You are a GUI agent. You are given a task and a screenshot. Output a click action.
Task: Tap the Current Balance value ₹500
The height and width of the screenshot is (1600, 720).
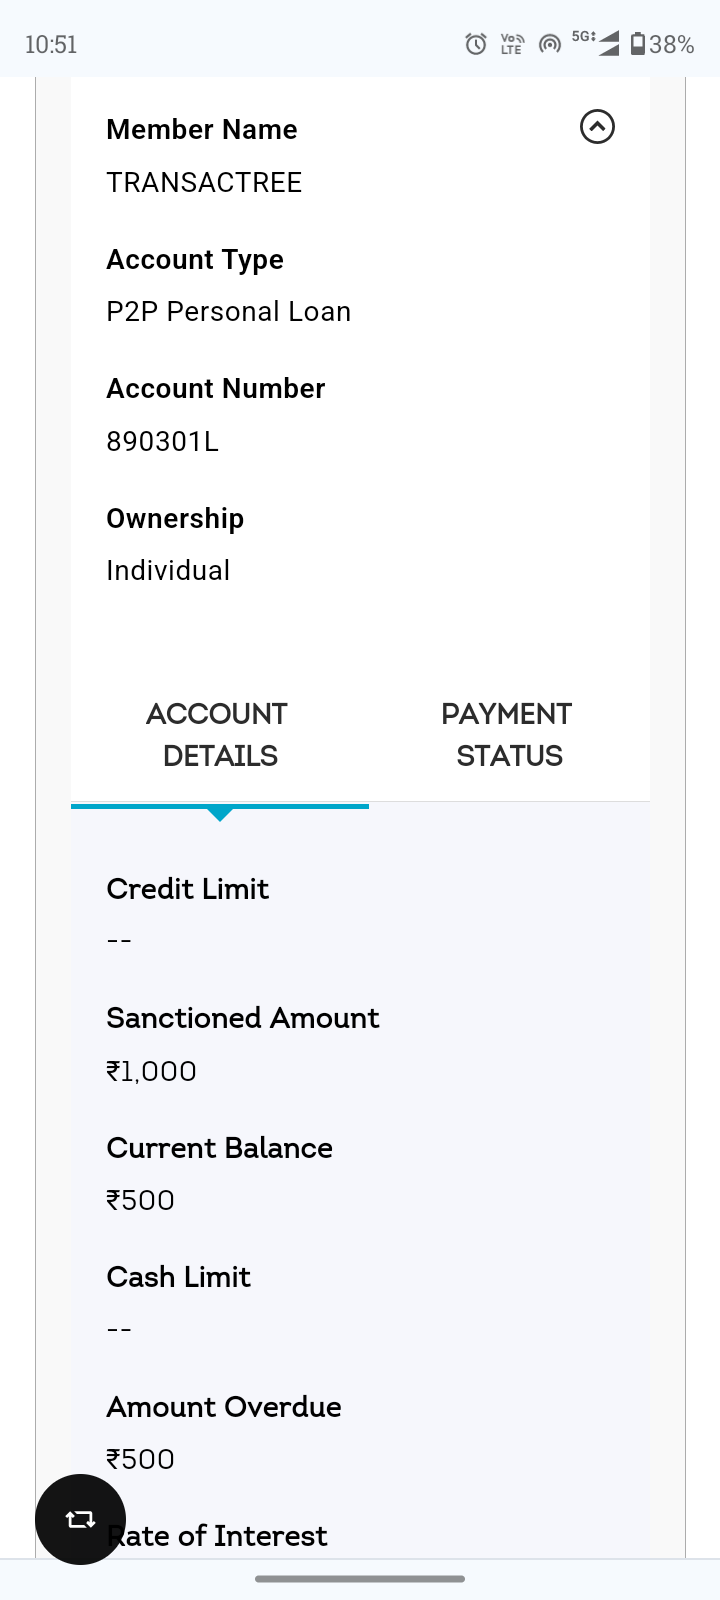coord(141,1200)
